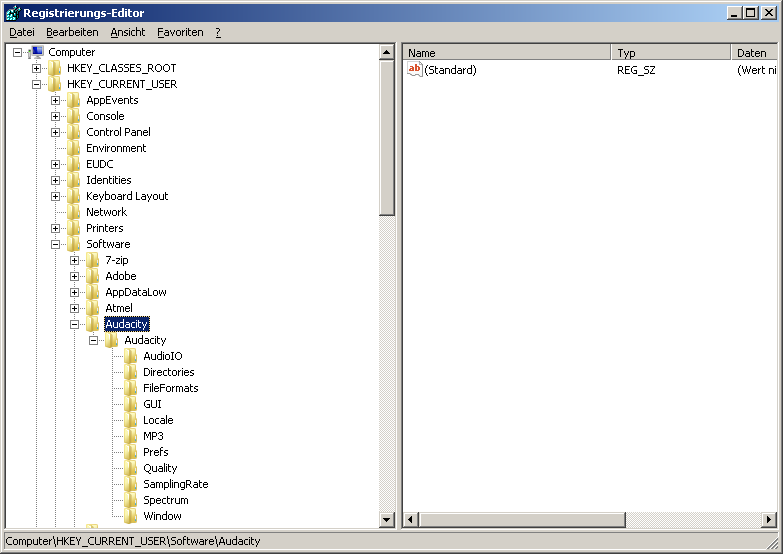Sort by the Typ column header
This screenshot has height=554, width=783.
[x=671, y=52]
